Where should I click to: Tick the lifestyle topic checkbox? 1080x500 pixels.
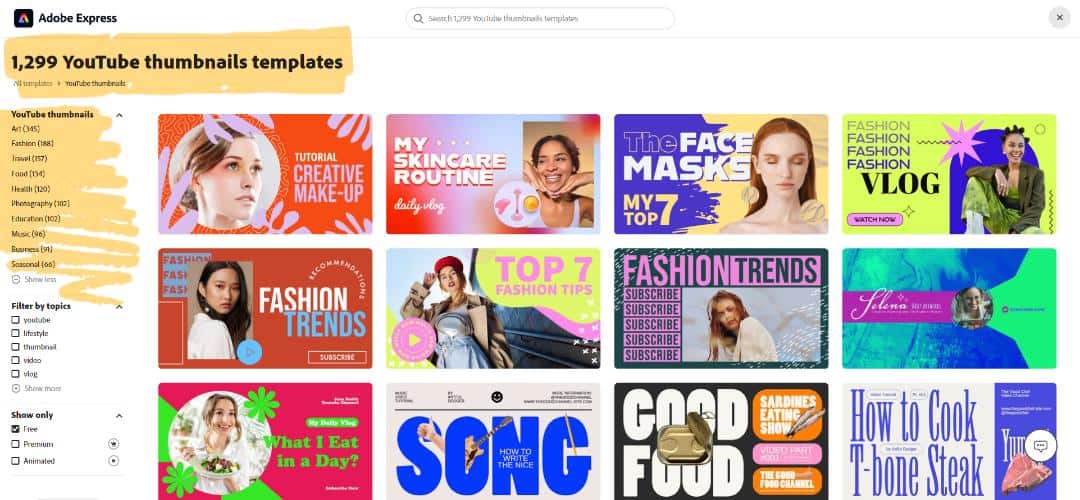tap(16, 333)
